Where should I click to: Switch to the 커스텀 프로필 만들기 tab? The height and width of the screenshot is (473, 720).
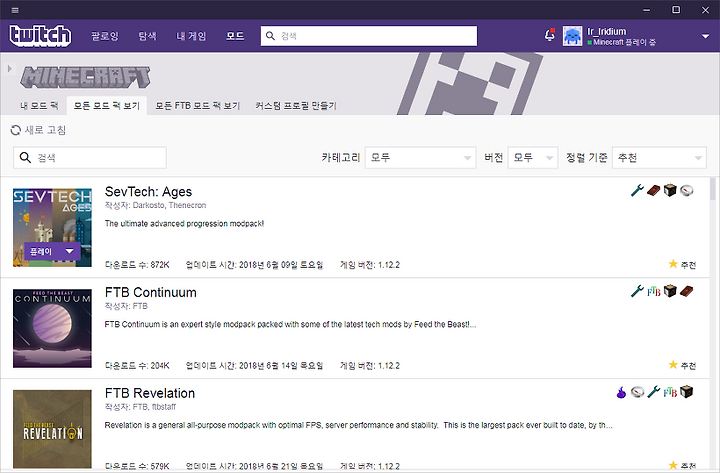click(x=296, y=106)
